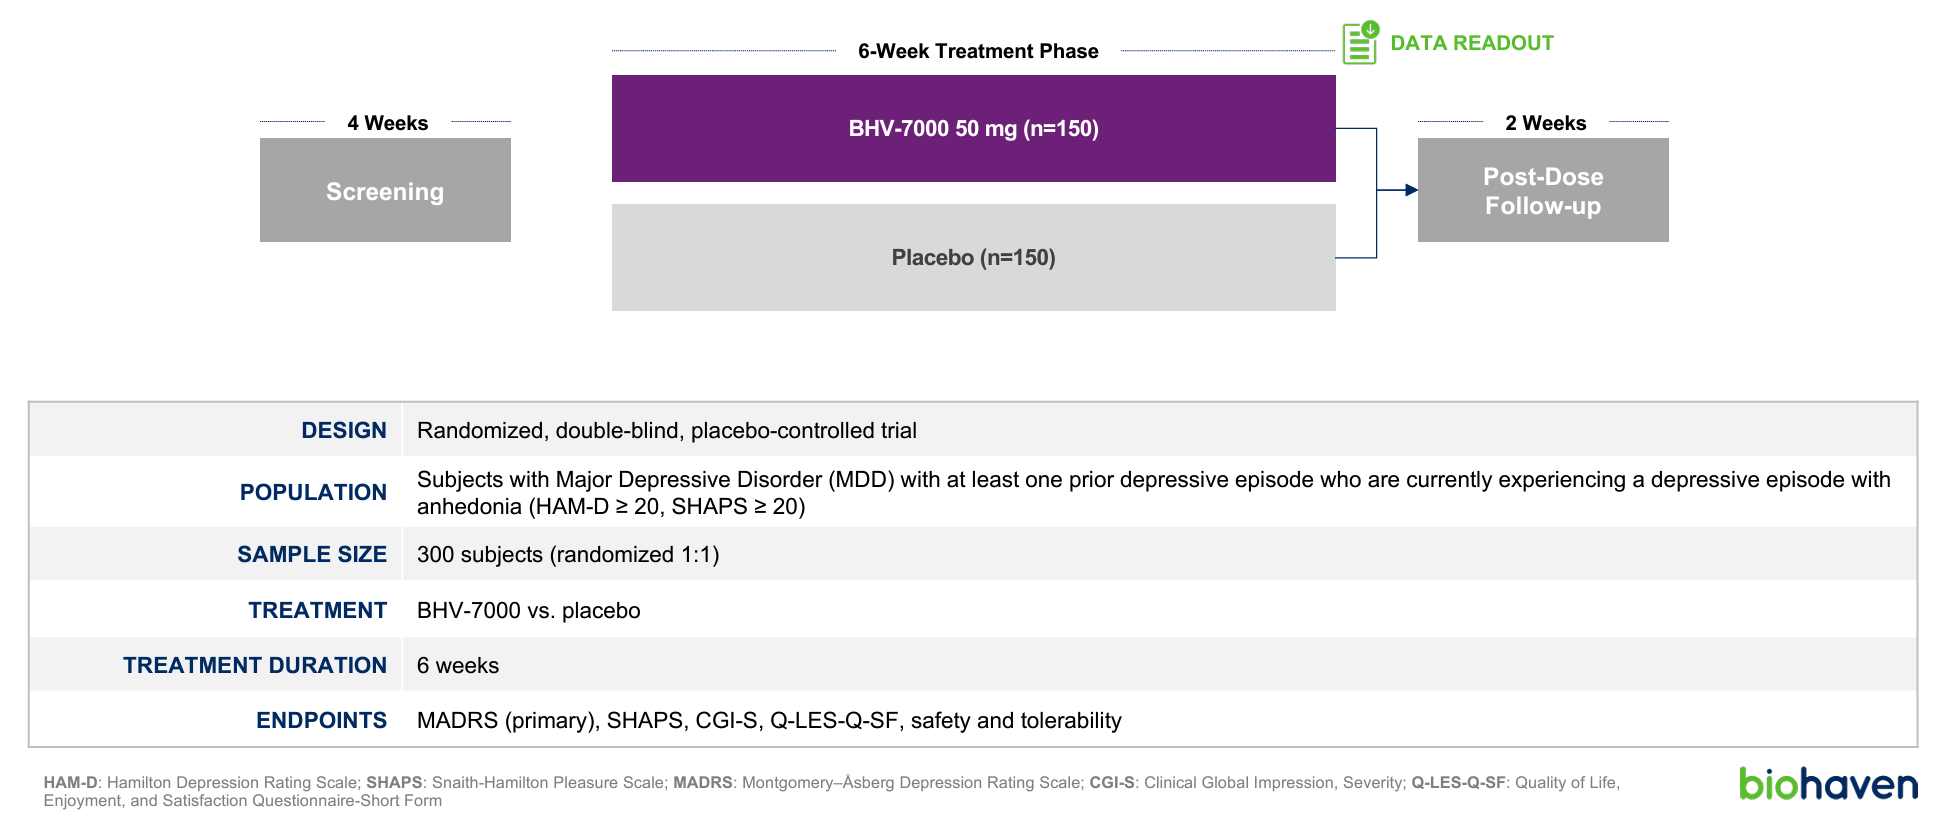Click the HAM-D abbreviation footnote

[70, 783]
